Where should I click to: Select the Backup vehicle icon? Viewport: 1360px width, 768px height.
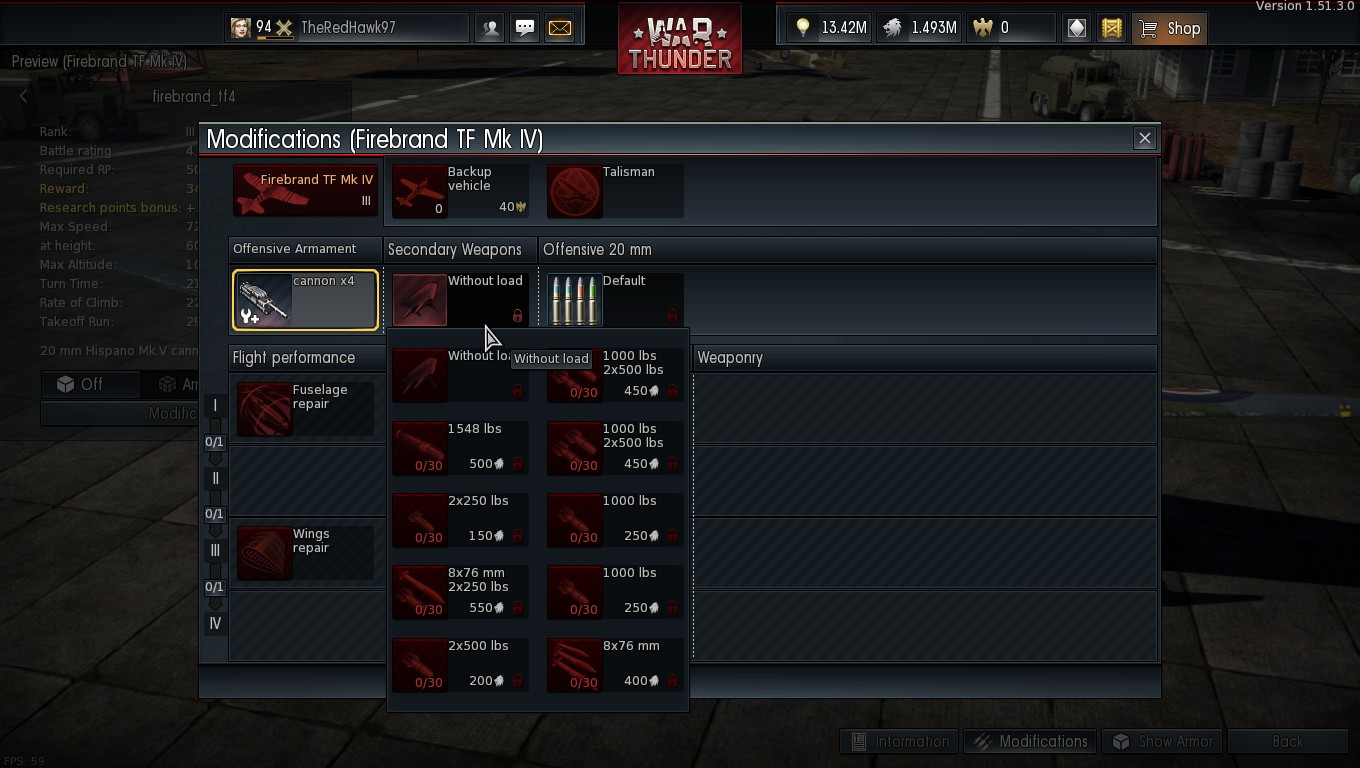460,191
